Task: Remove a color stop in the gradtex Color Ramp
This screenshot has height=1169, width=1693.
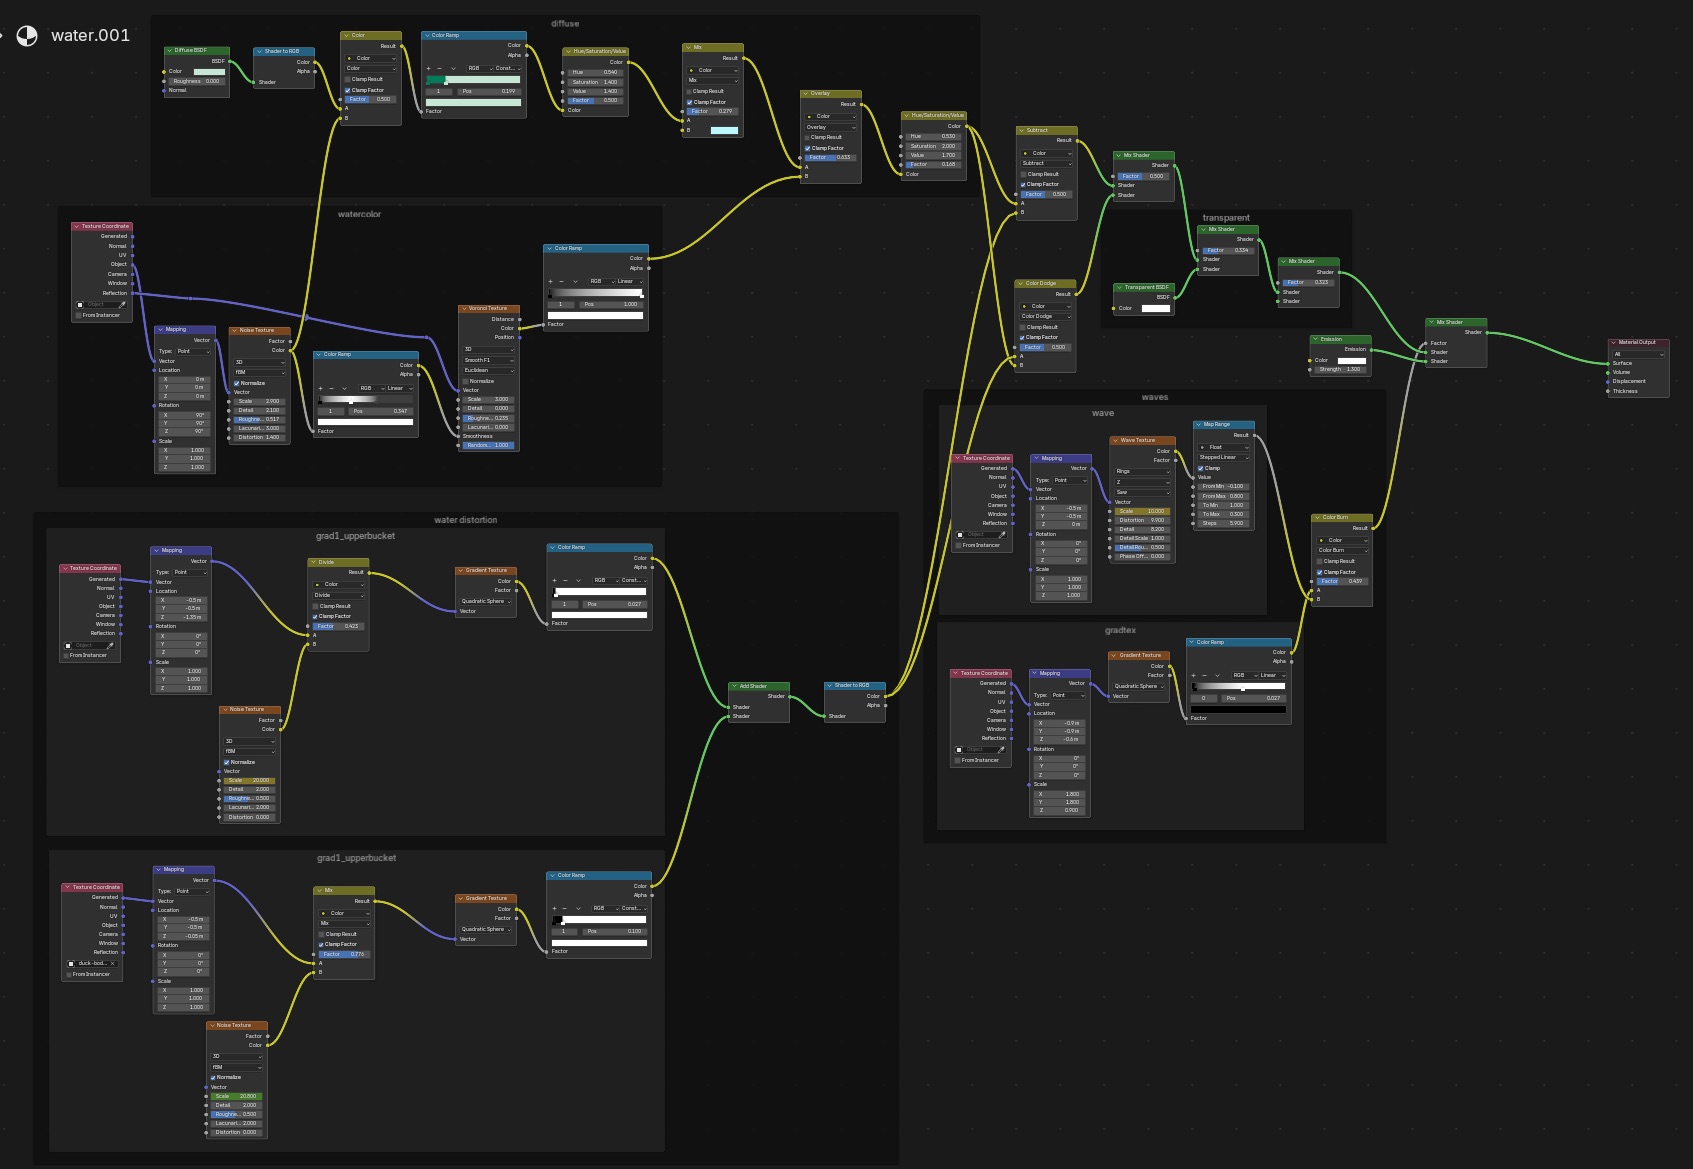Action: (x=1203, y=675)
